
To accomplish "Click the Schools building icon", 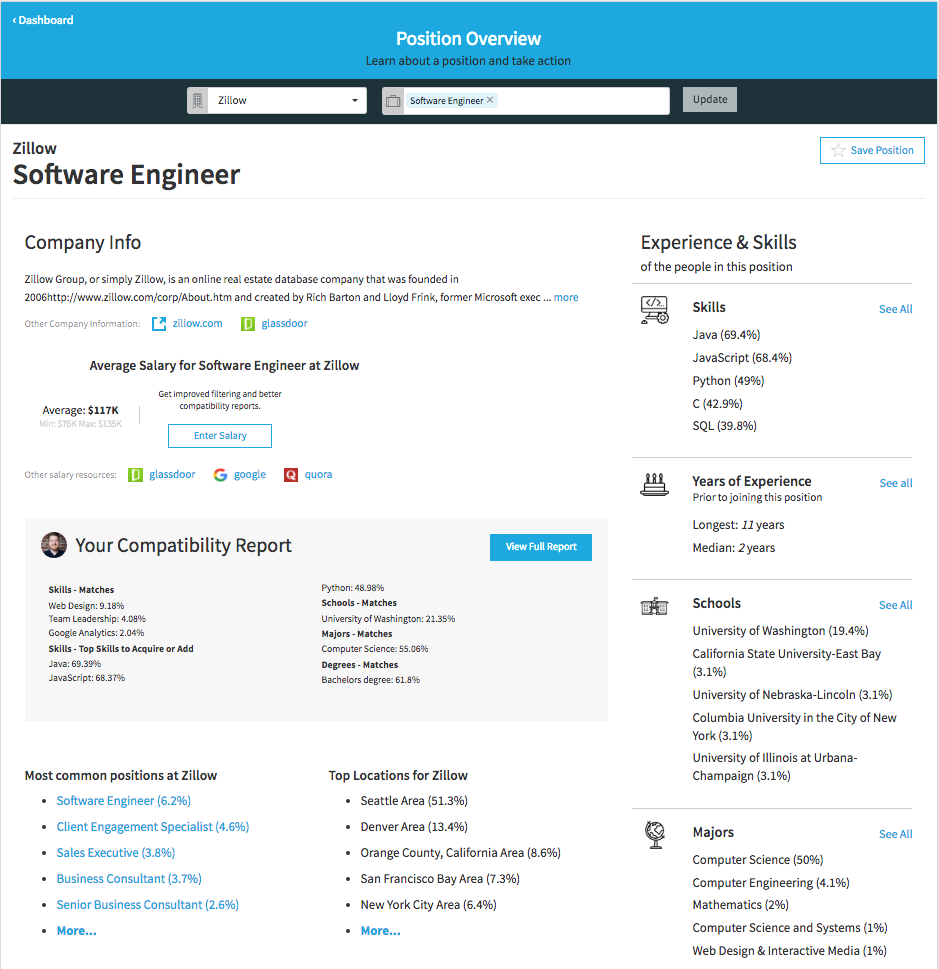I will click(654, 606).
